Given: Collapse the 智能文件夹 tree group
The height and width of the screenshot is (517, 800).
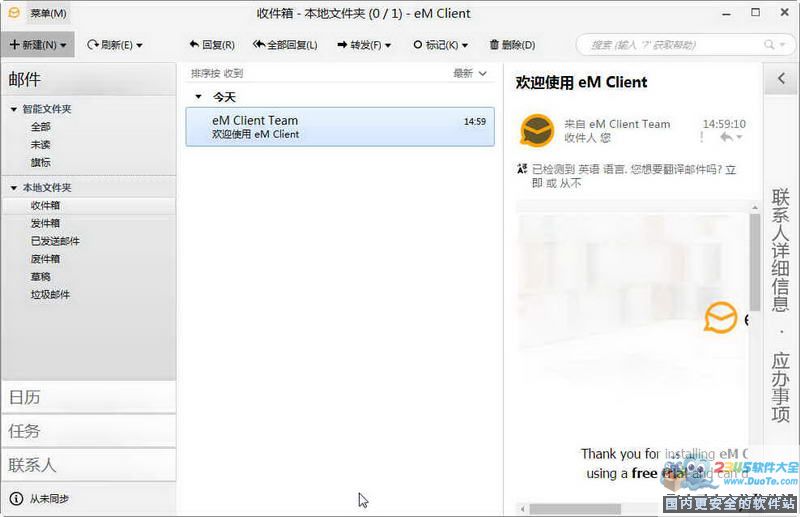Looking at the screenshot, I should tap(14, 109).
